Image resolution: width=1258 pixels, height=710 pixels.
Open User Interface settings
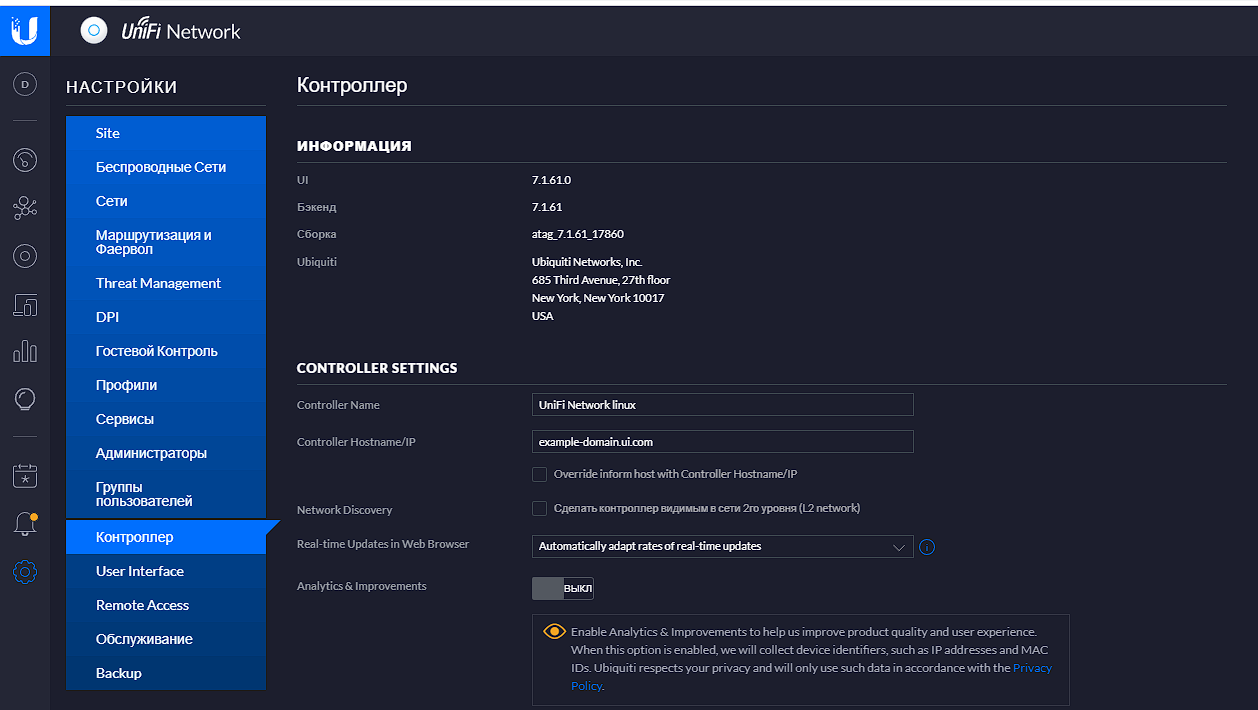tap(166, 571)
